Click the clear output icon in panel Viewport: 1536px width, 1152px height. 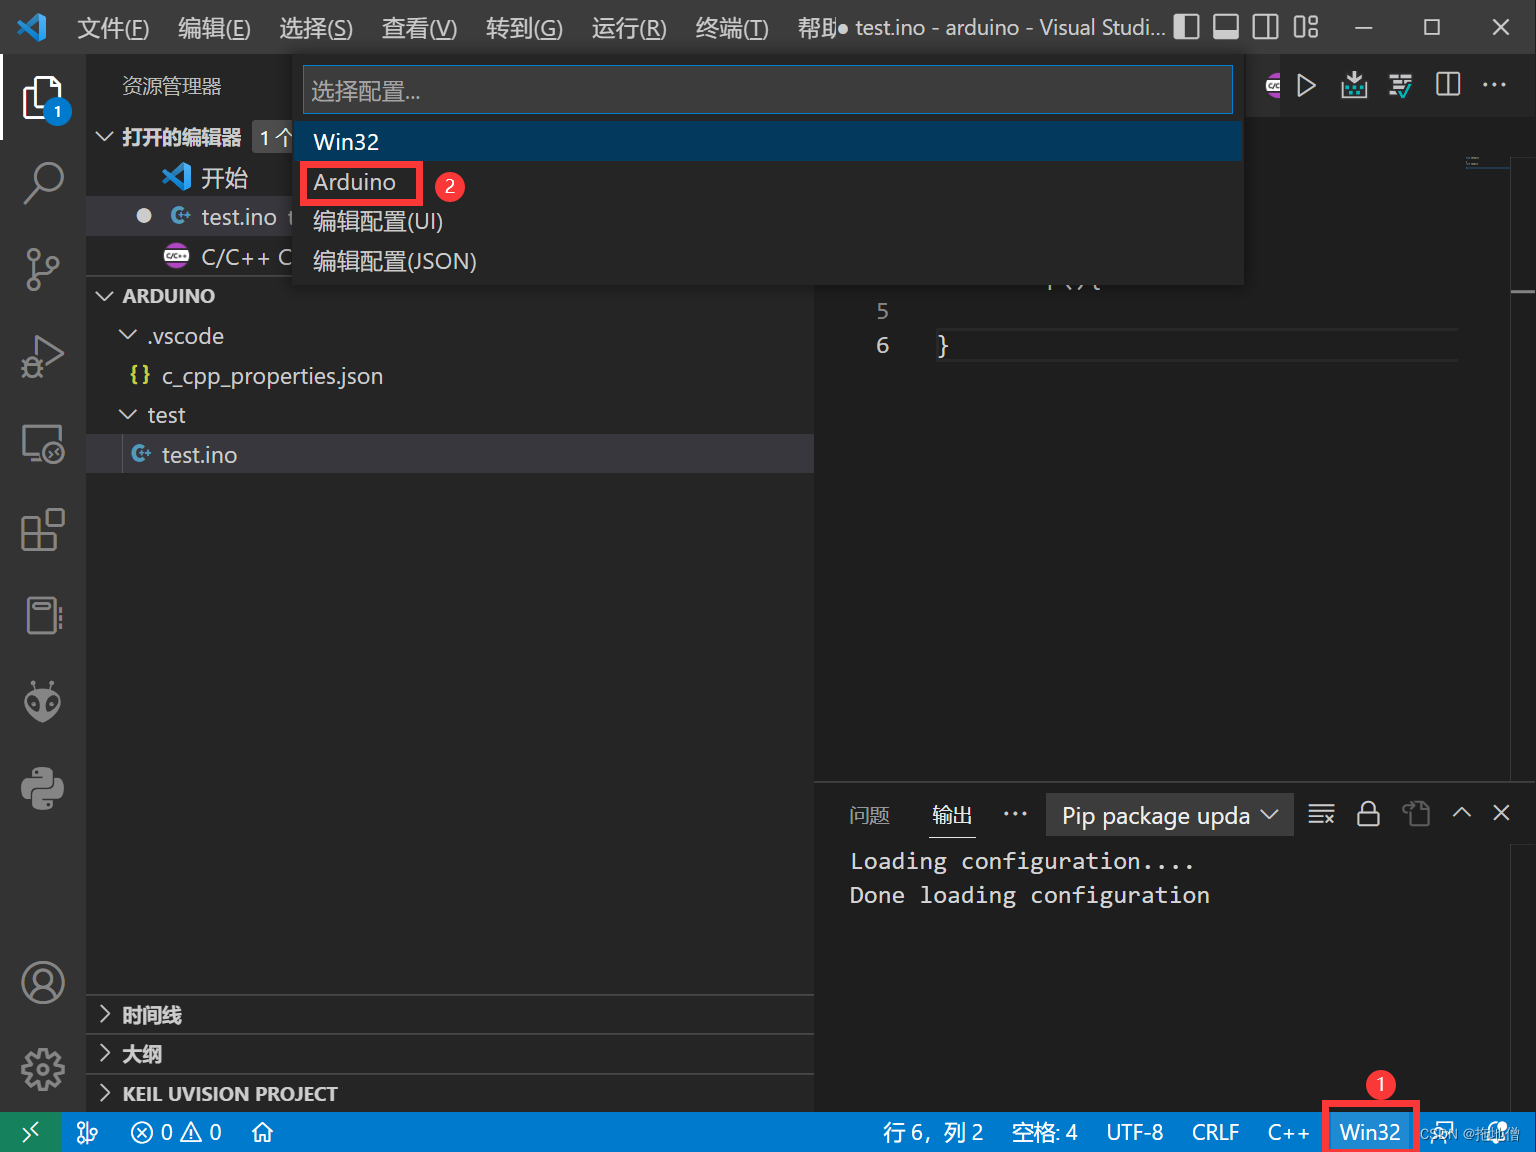click(1321, 814)
